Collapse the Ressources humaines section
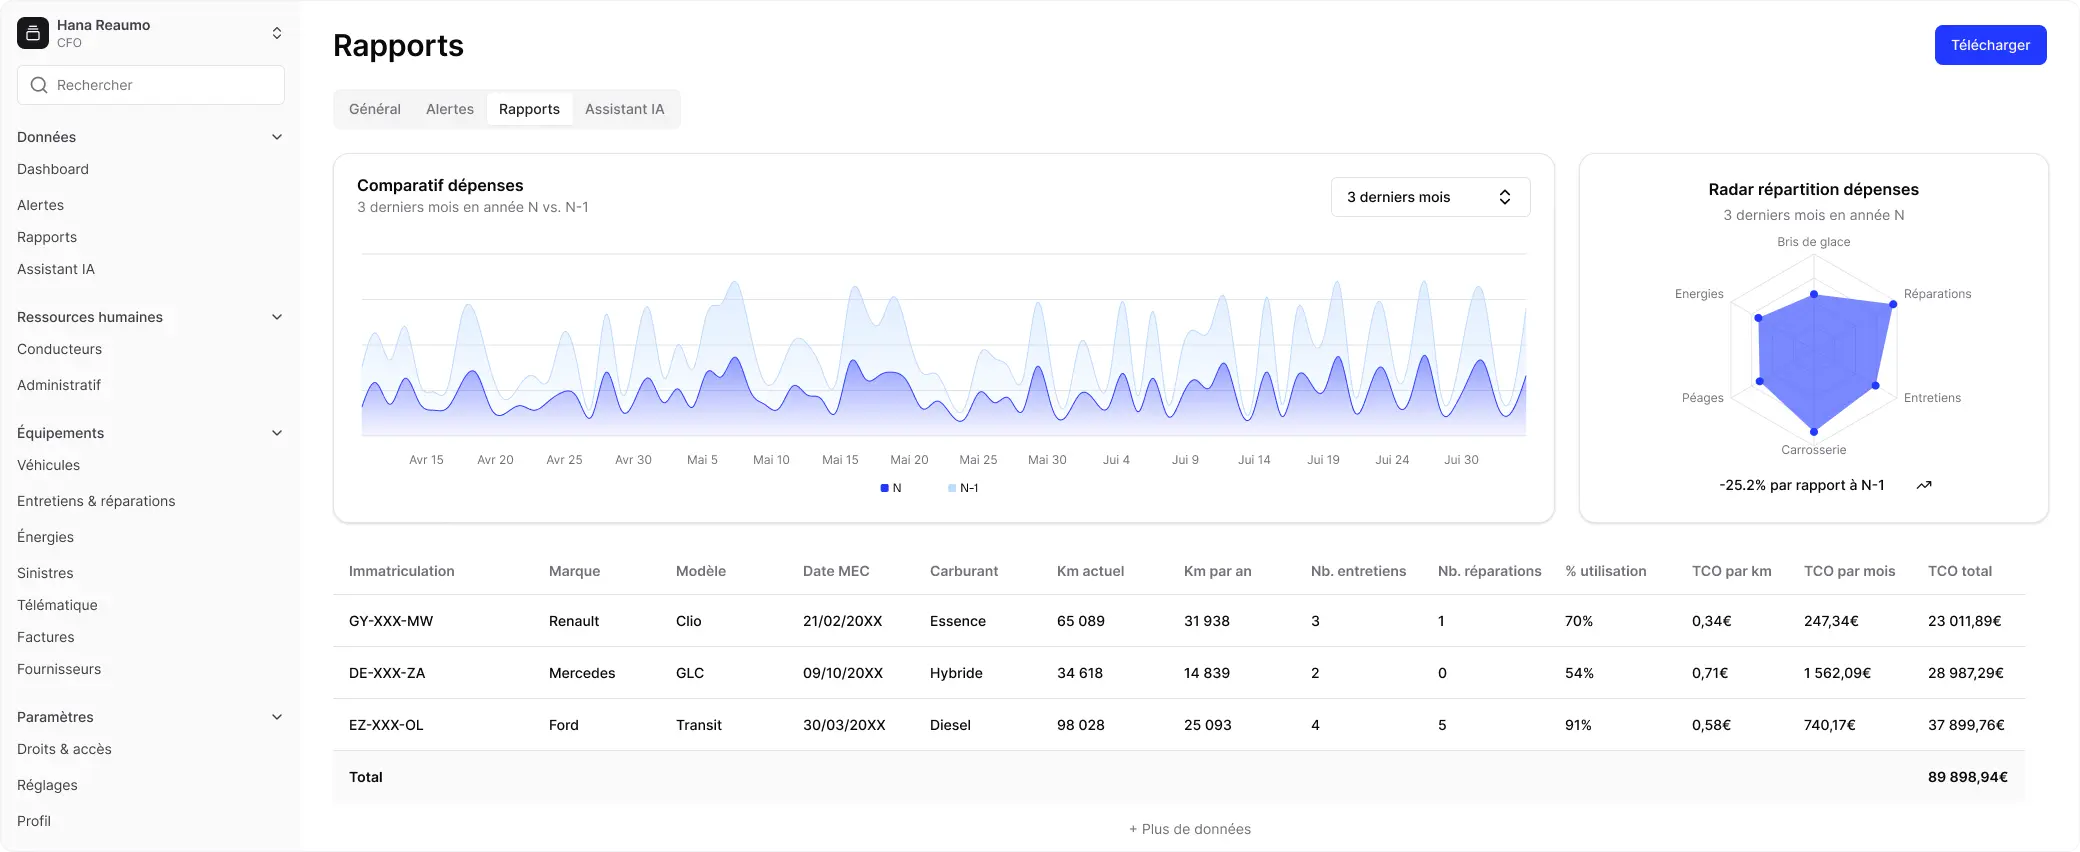The image size is (2080, 852). coord(277,317)
